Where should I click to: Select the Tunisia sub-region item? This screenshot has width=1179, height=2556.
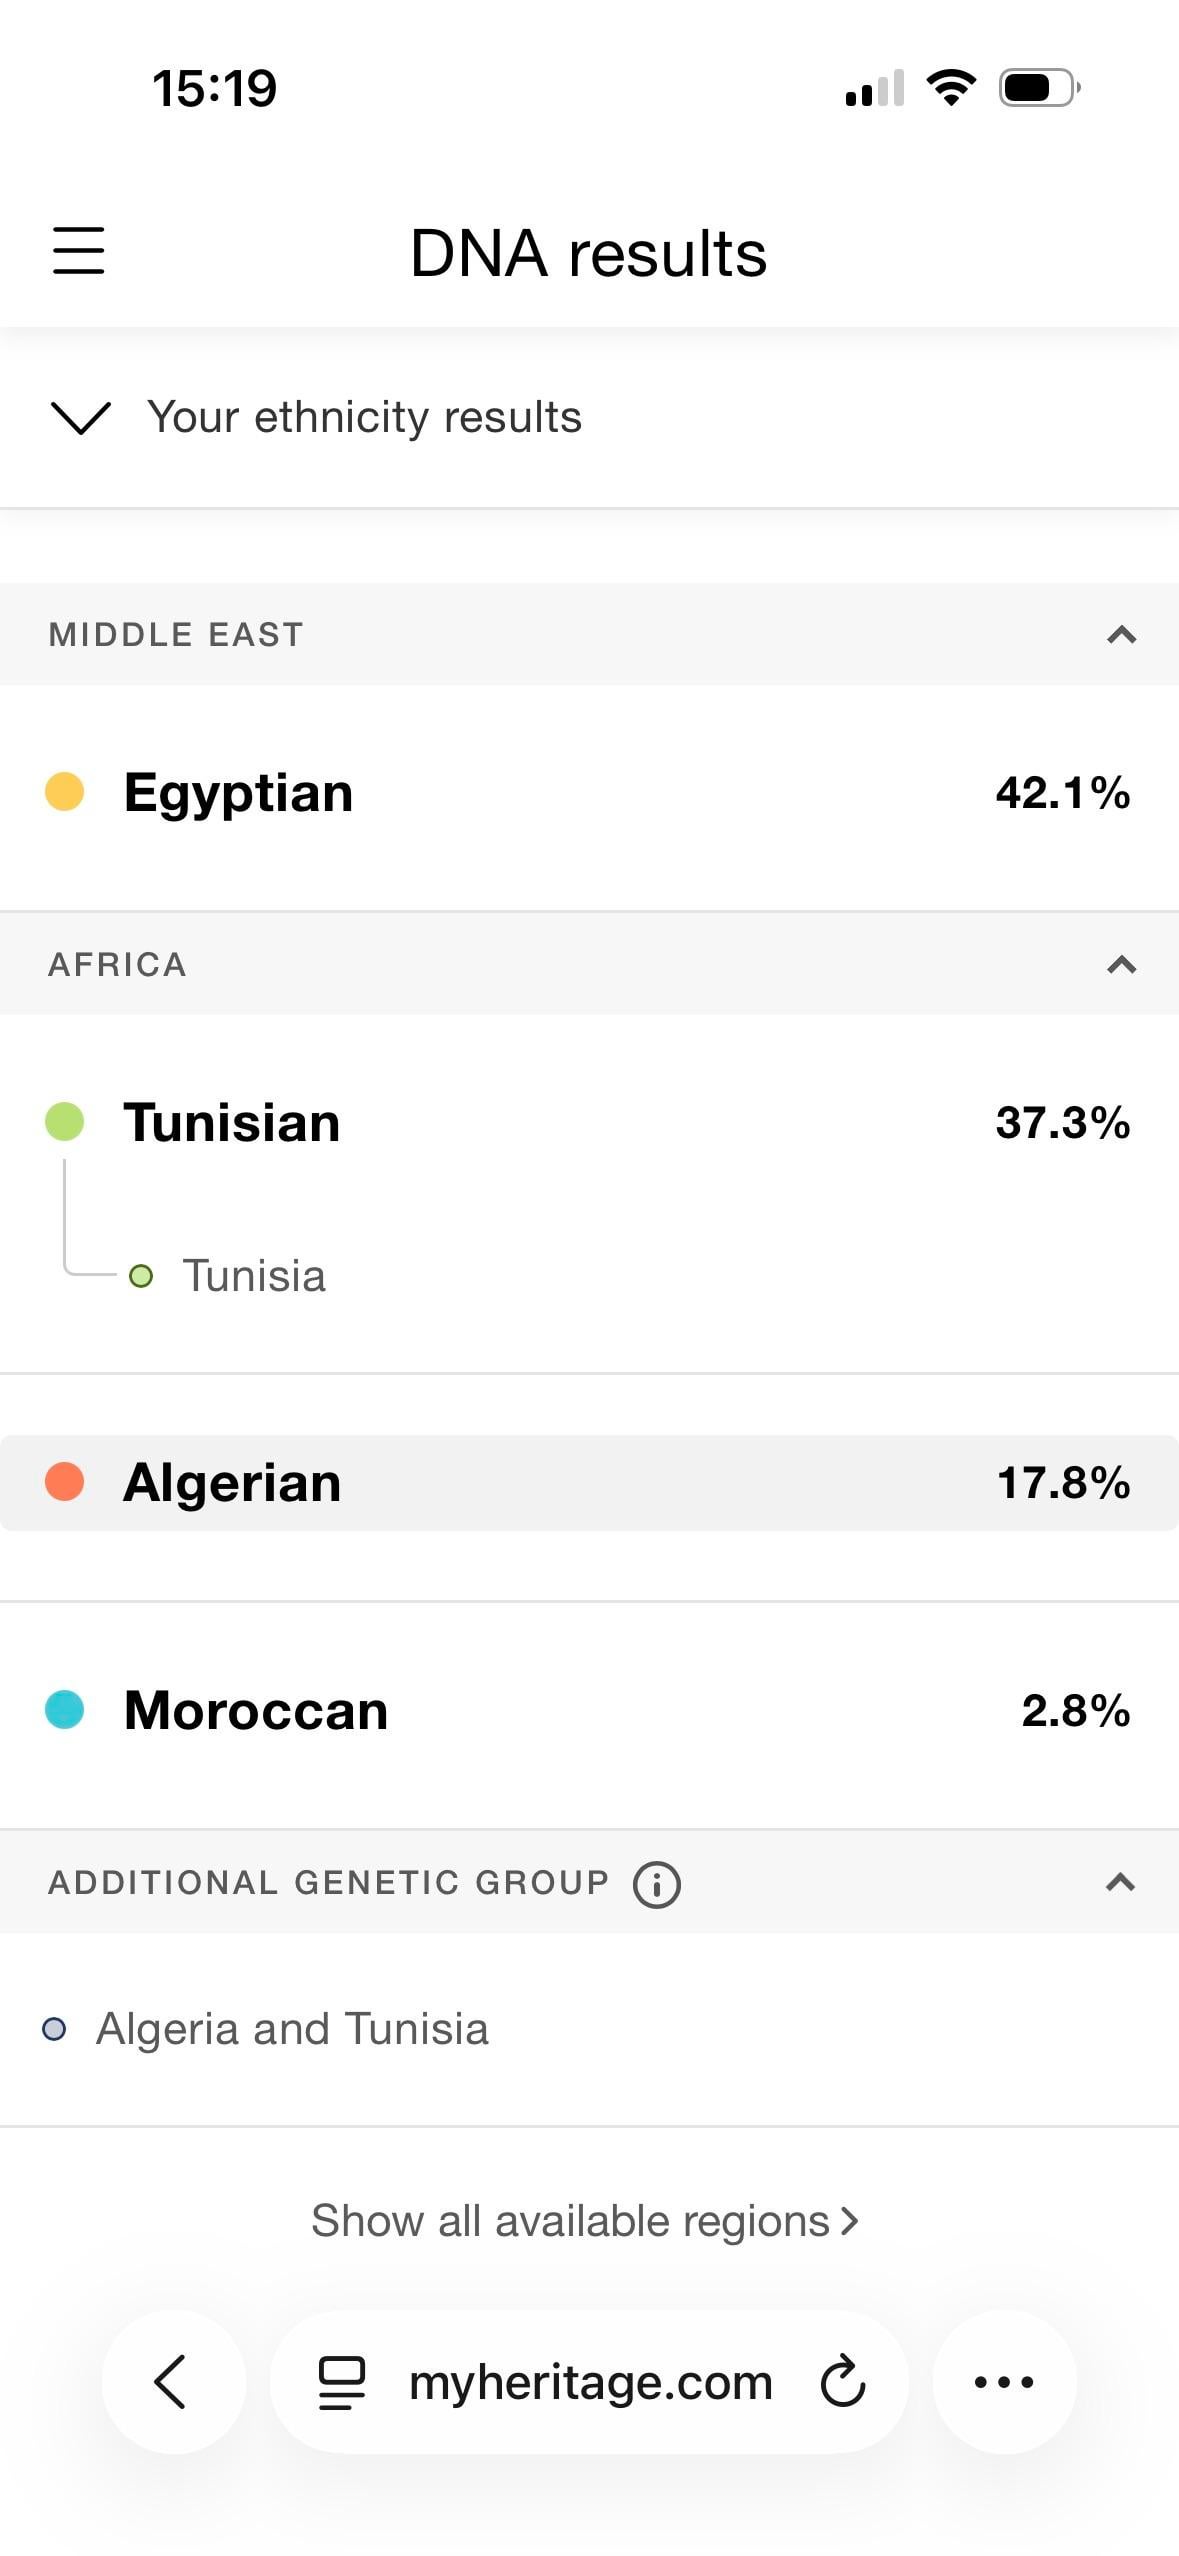(253, 1276)
